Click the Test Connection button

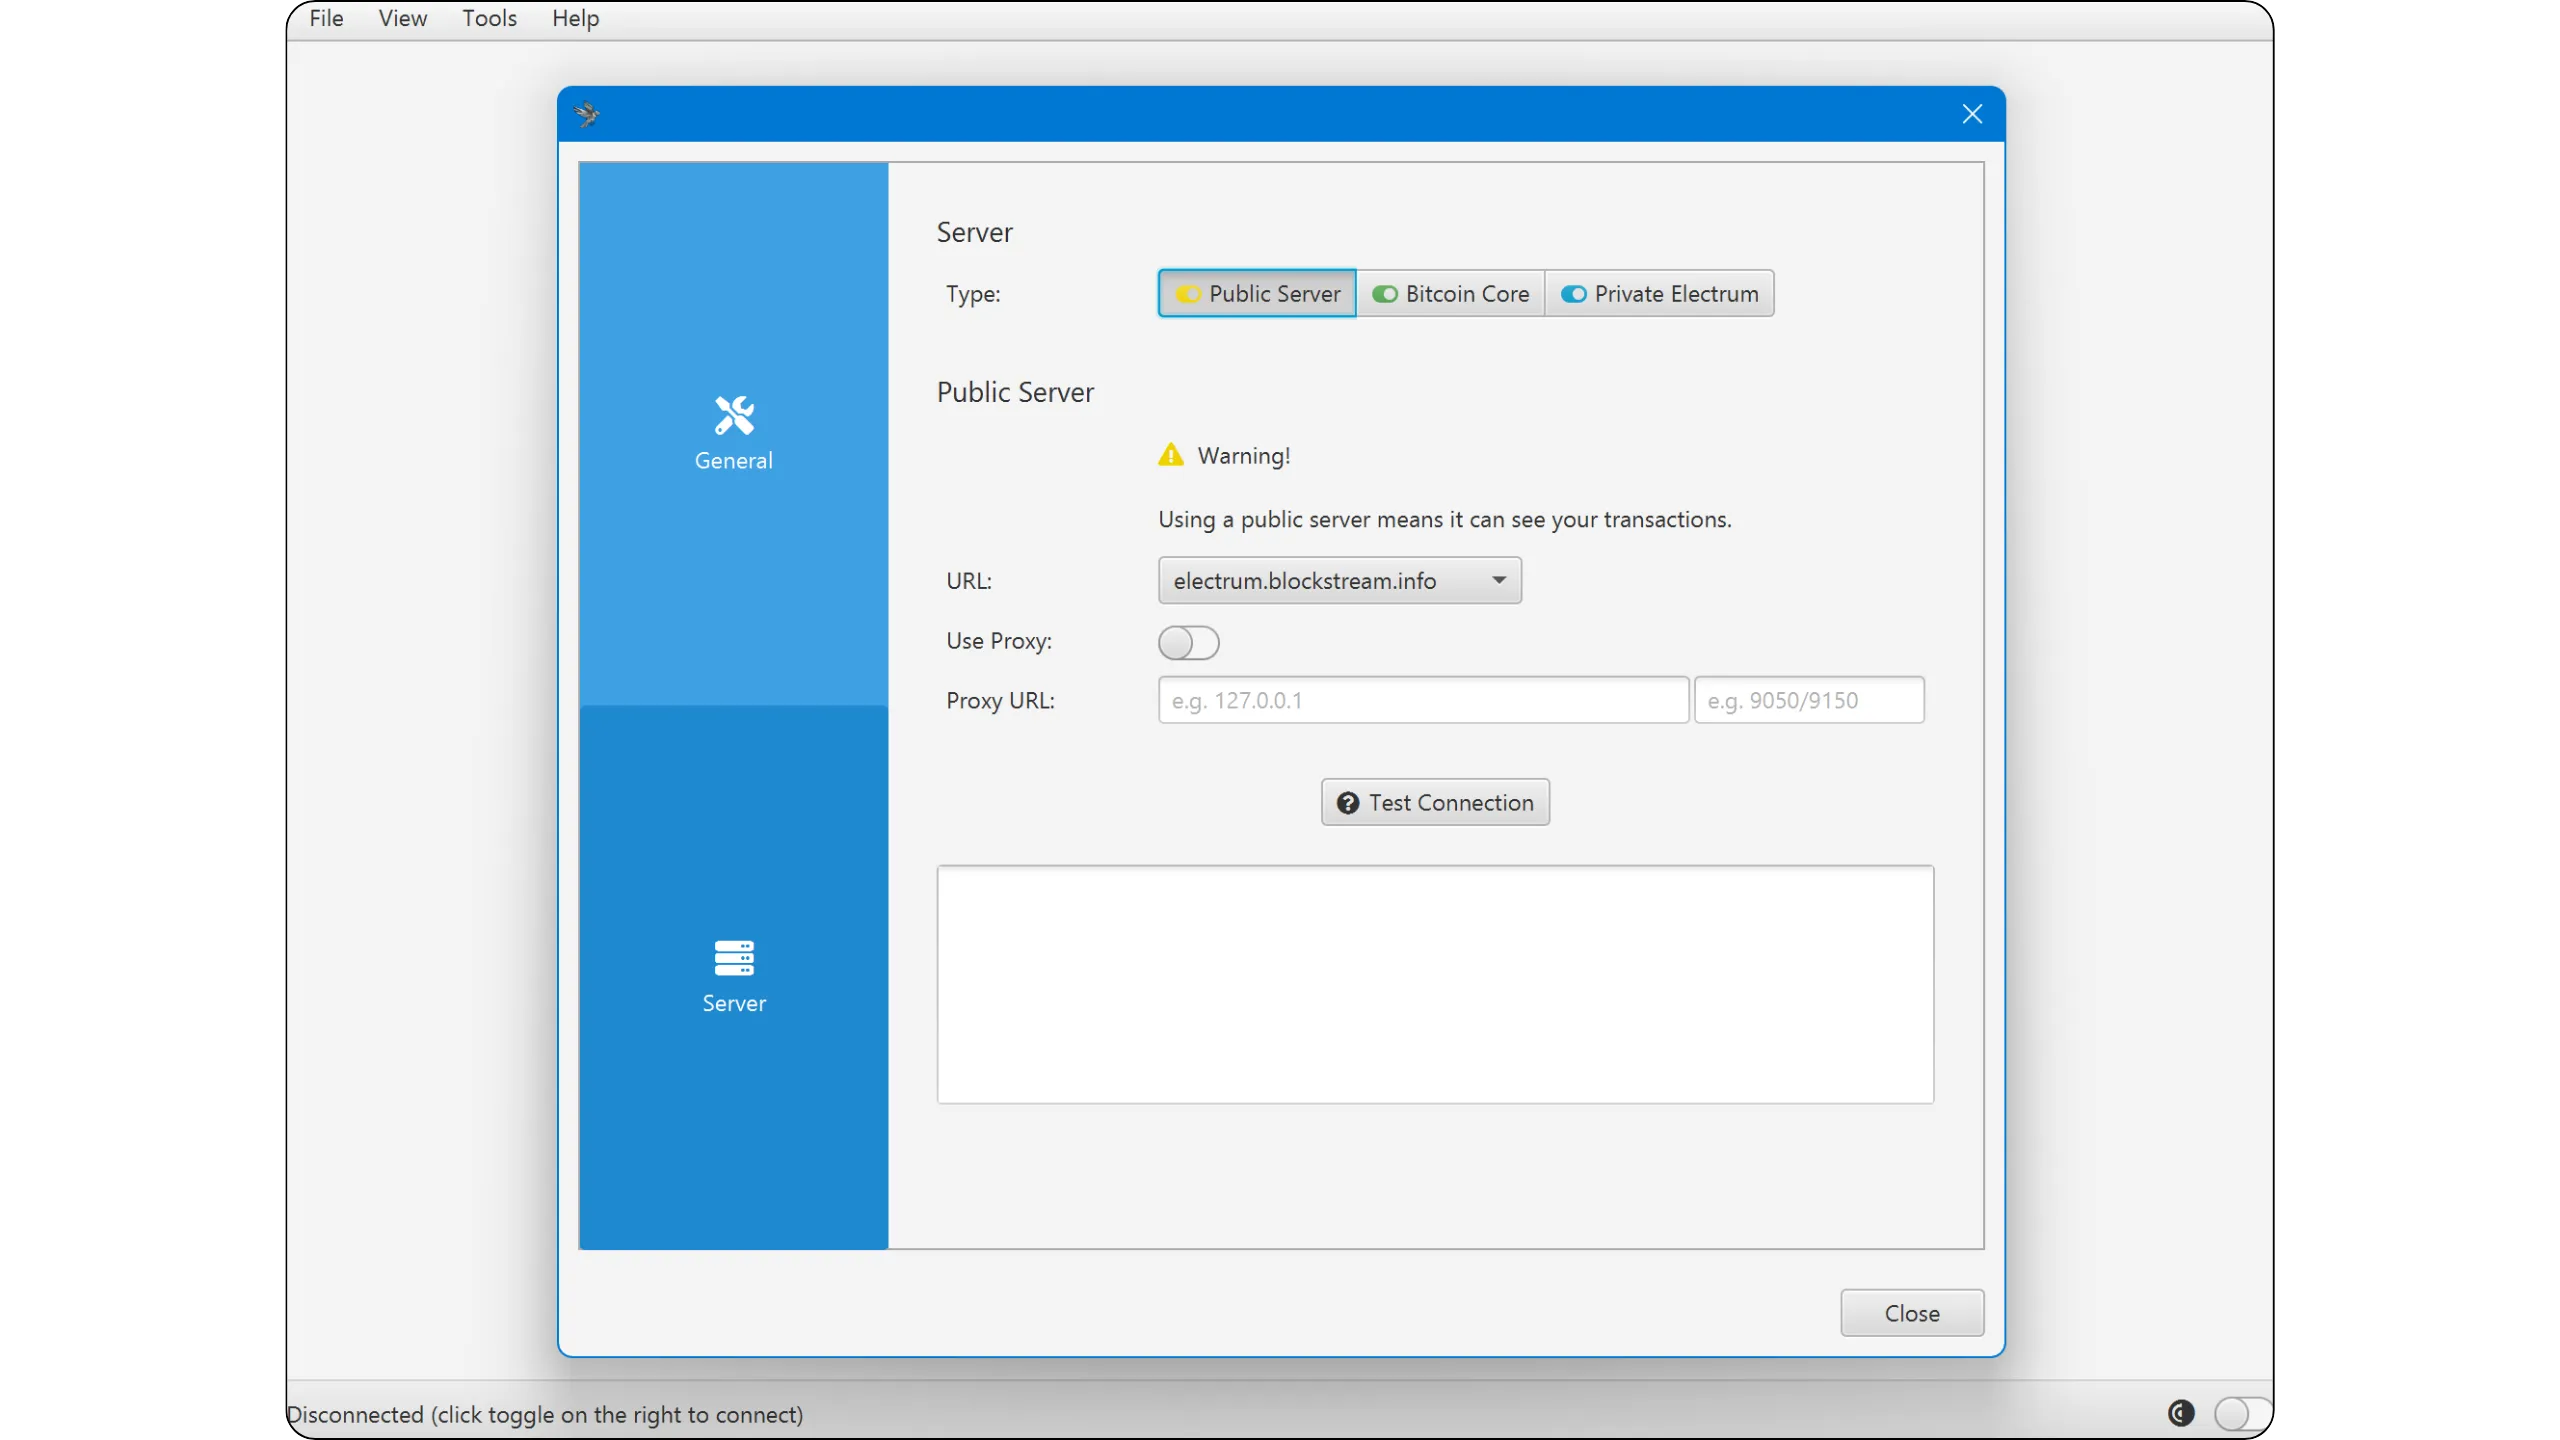pyautogui.click(x=1435, y=802)
